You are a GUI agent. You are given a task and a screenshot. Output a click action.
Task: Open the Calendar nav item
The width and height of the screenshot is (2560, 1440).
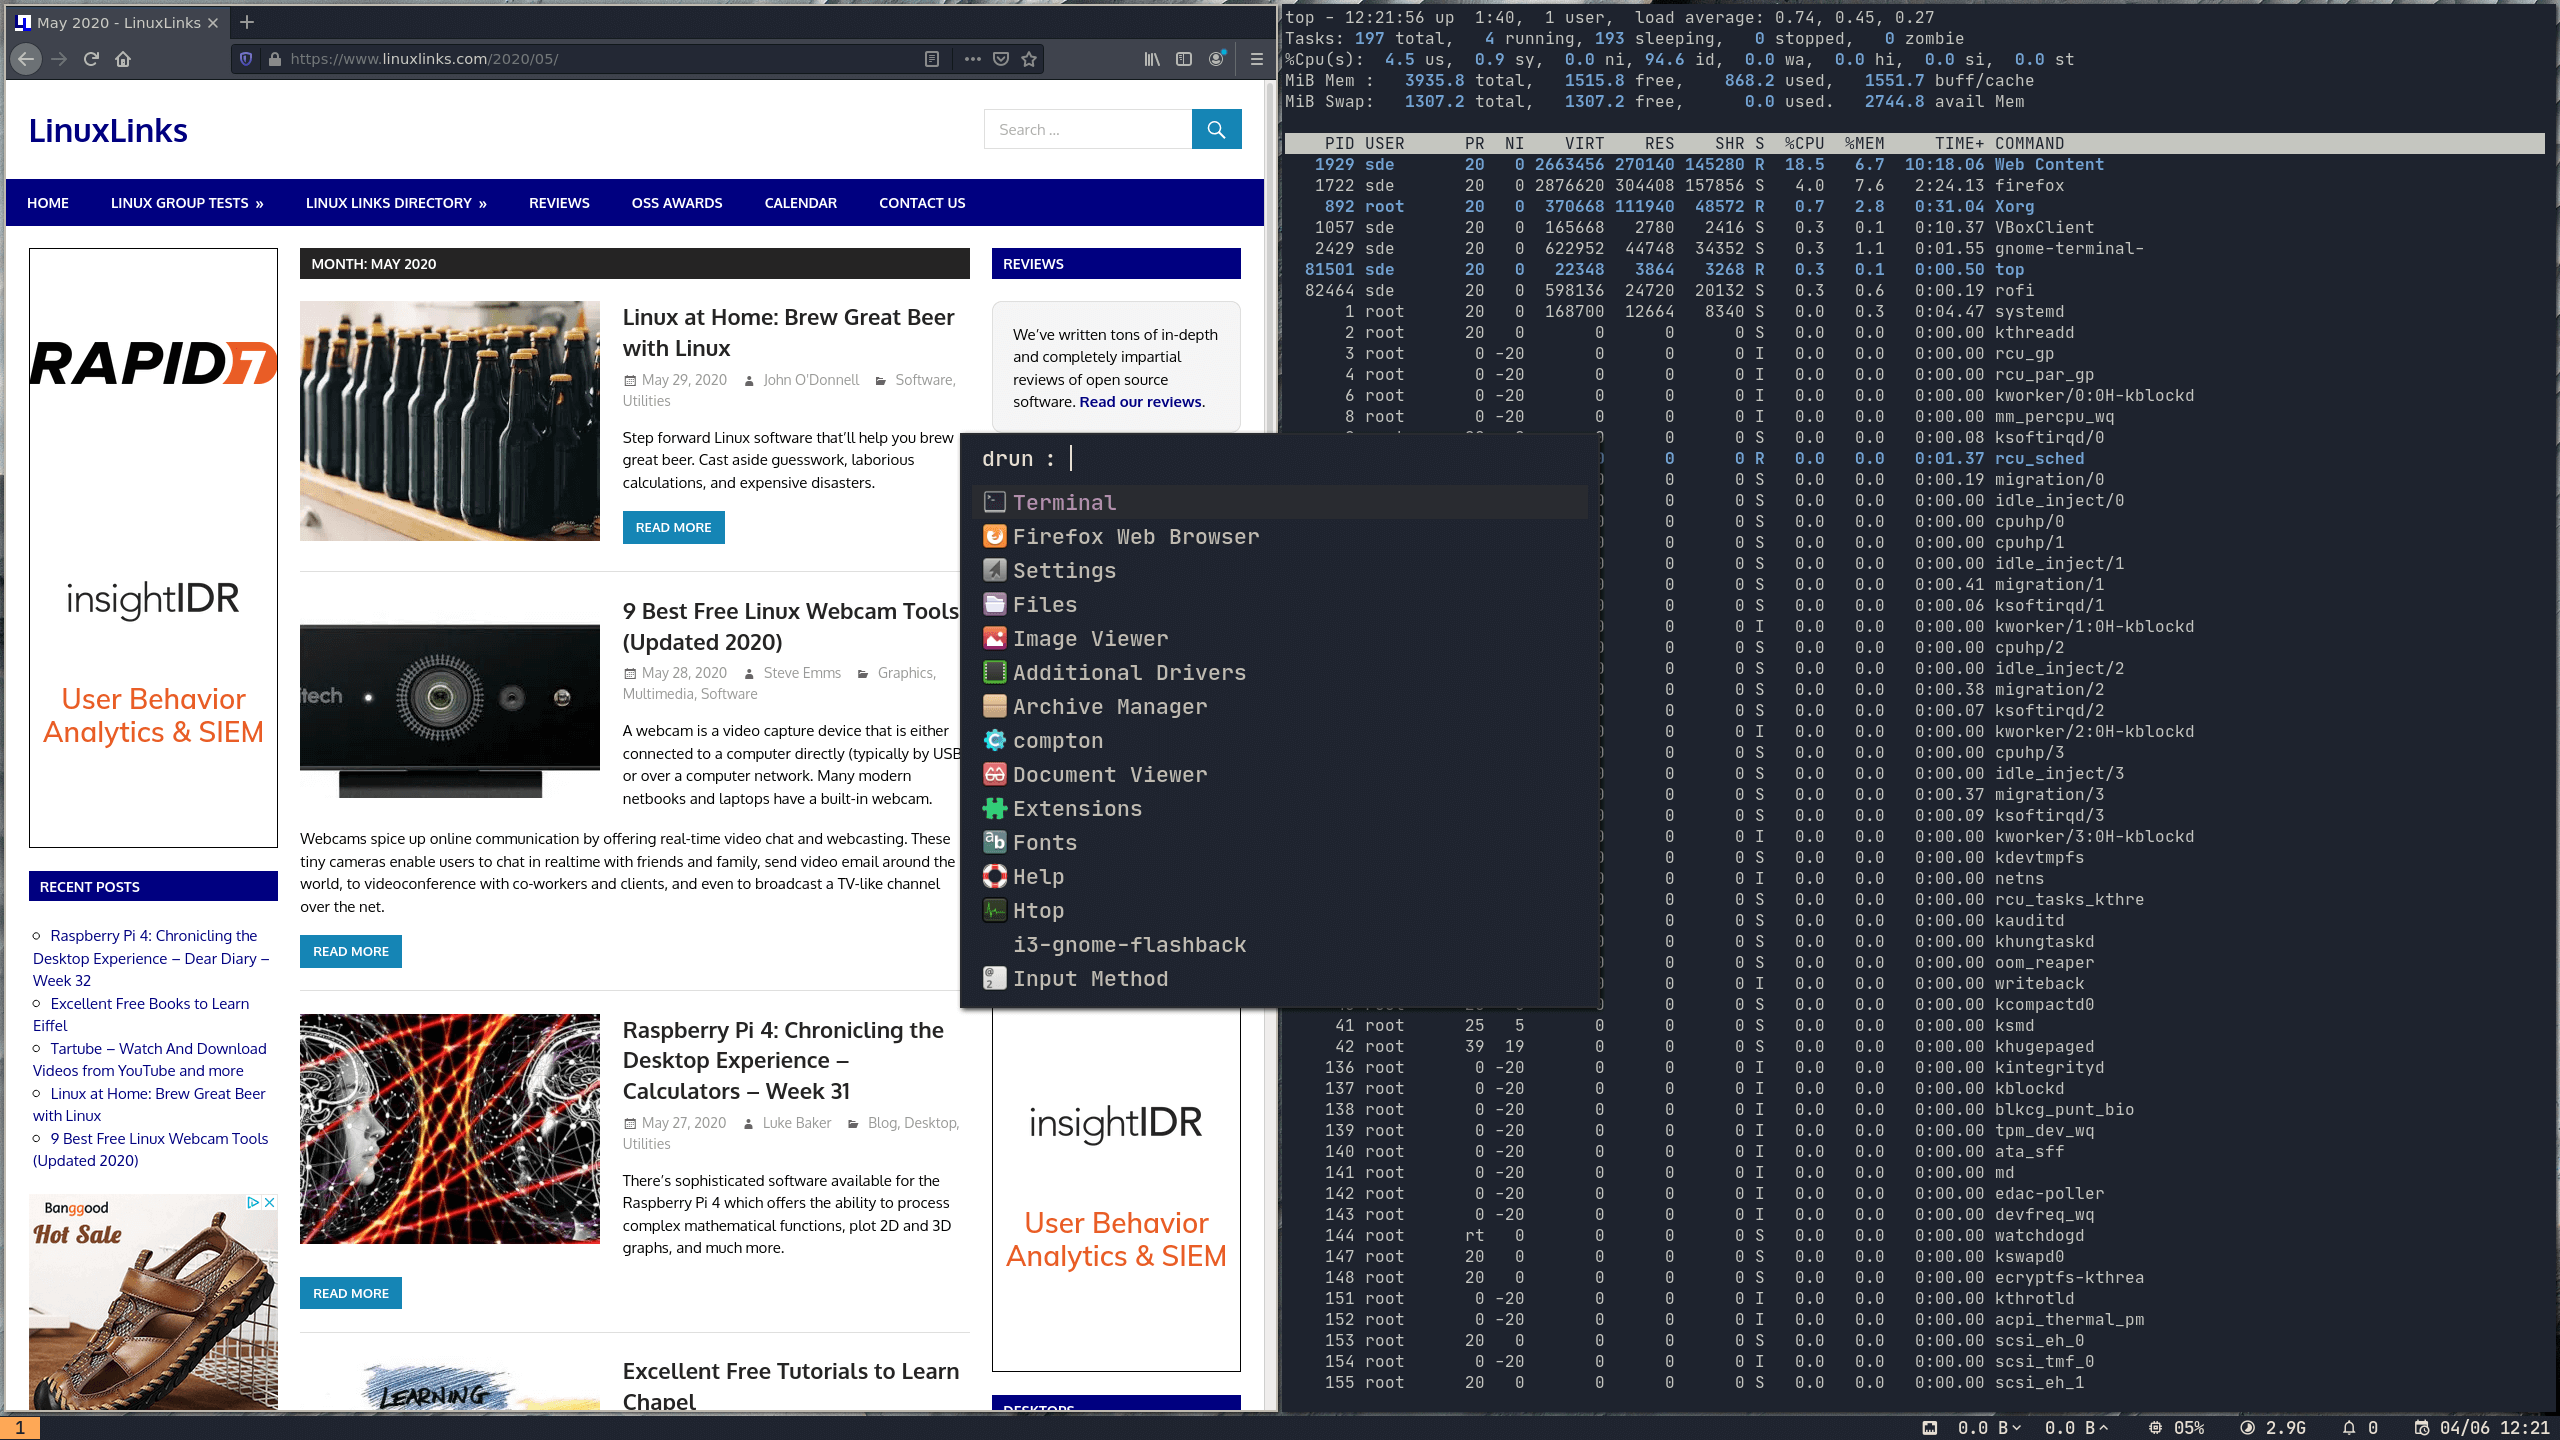tap(801, 203)
